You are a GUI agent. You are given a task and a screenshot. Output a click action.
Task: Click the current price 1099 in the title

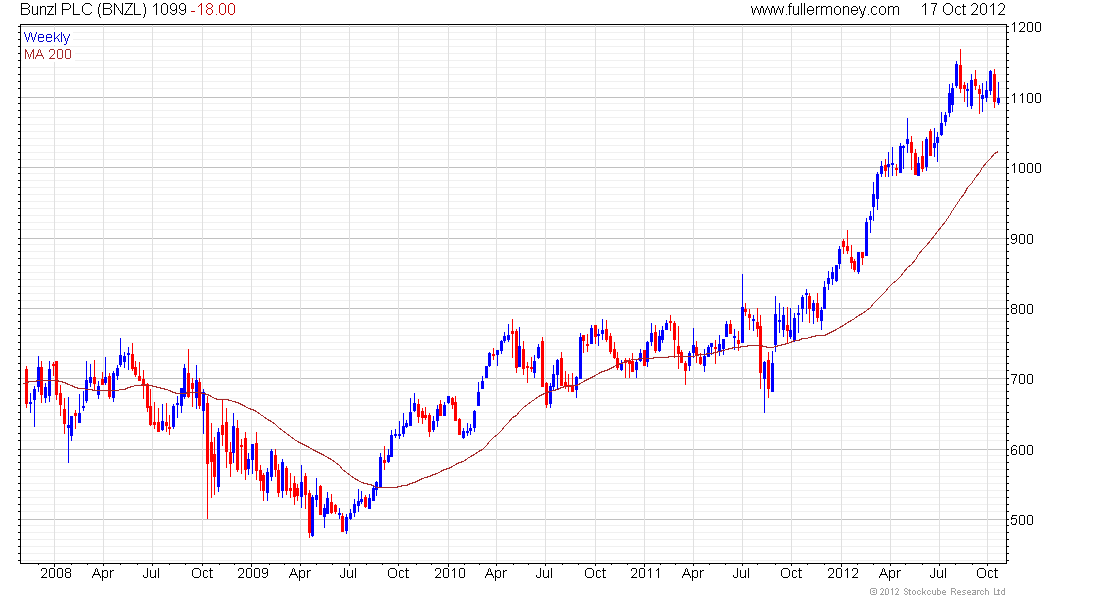coord(169,10)
